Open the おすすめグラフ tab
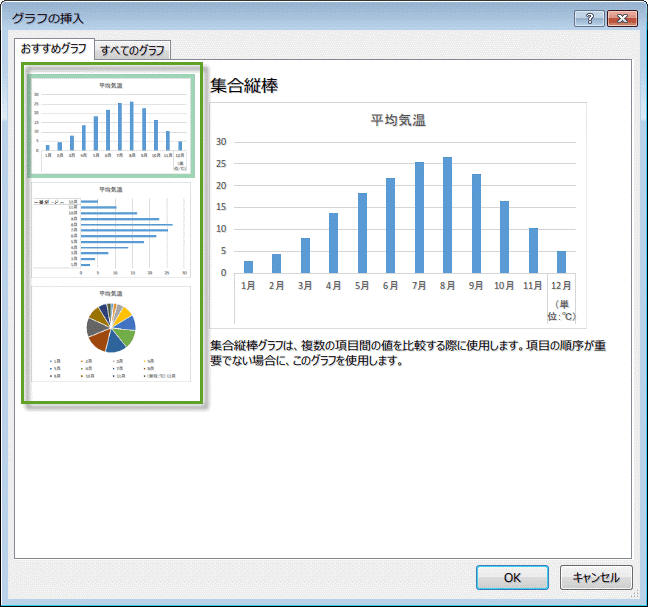The image size is (648, 607). click(54, 49)
